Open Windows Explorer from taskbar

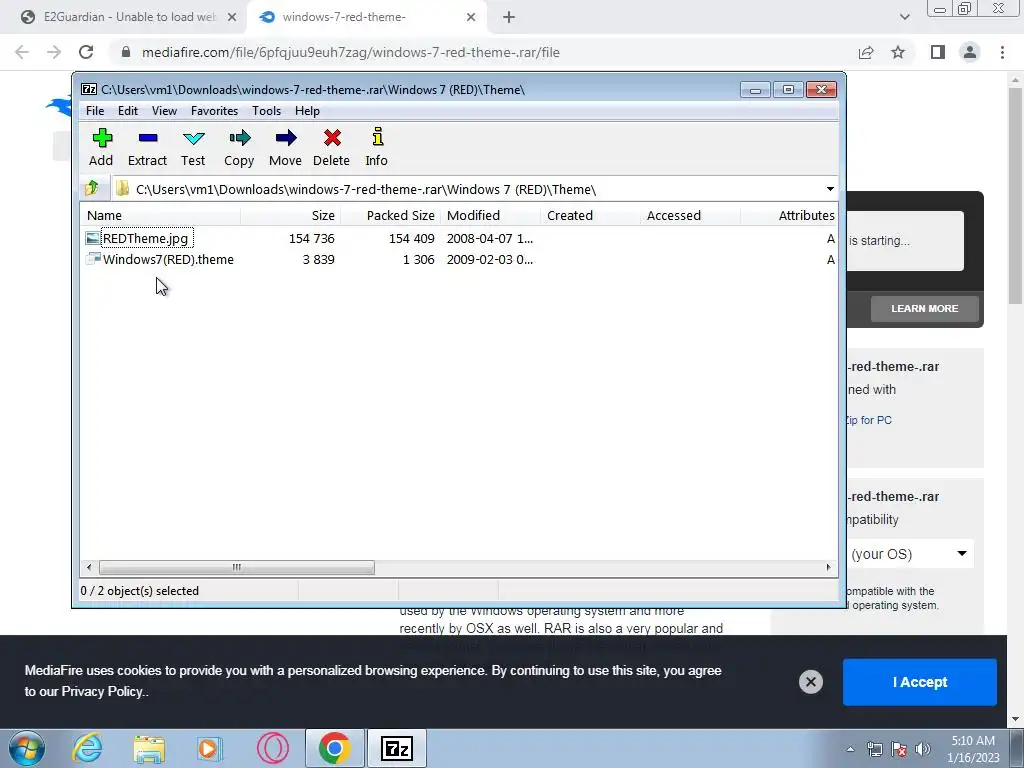click(149, 748)
